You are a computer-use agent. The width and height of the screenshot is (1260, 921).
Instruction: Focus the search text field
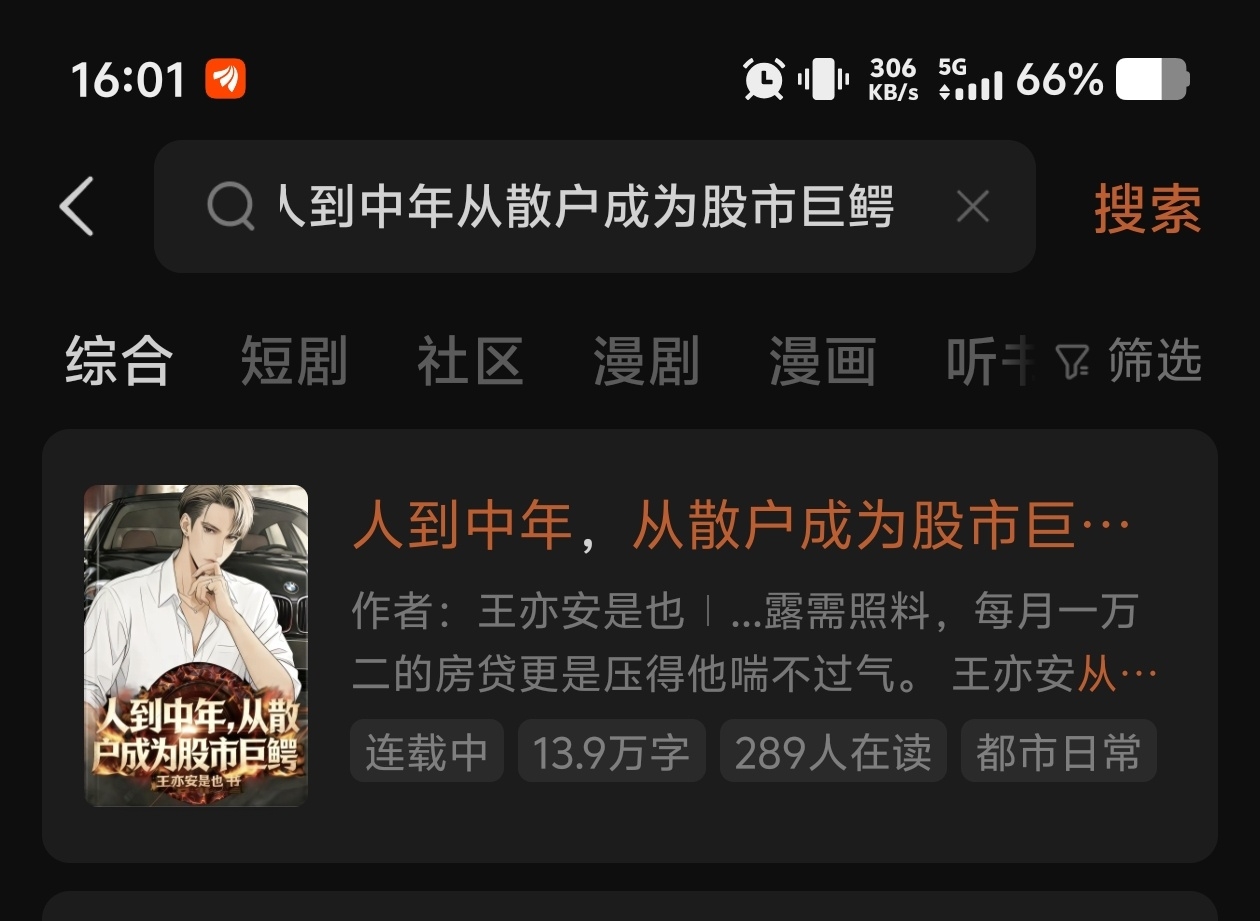(595, 207)
